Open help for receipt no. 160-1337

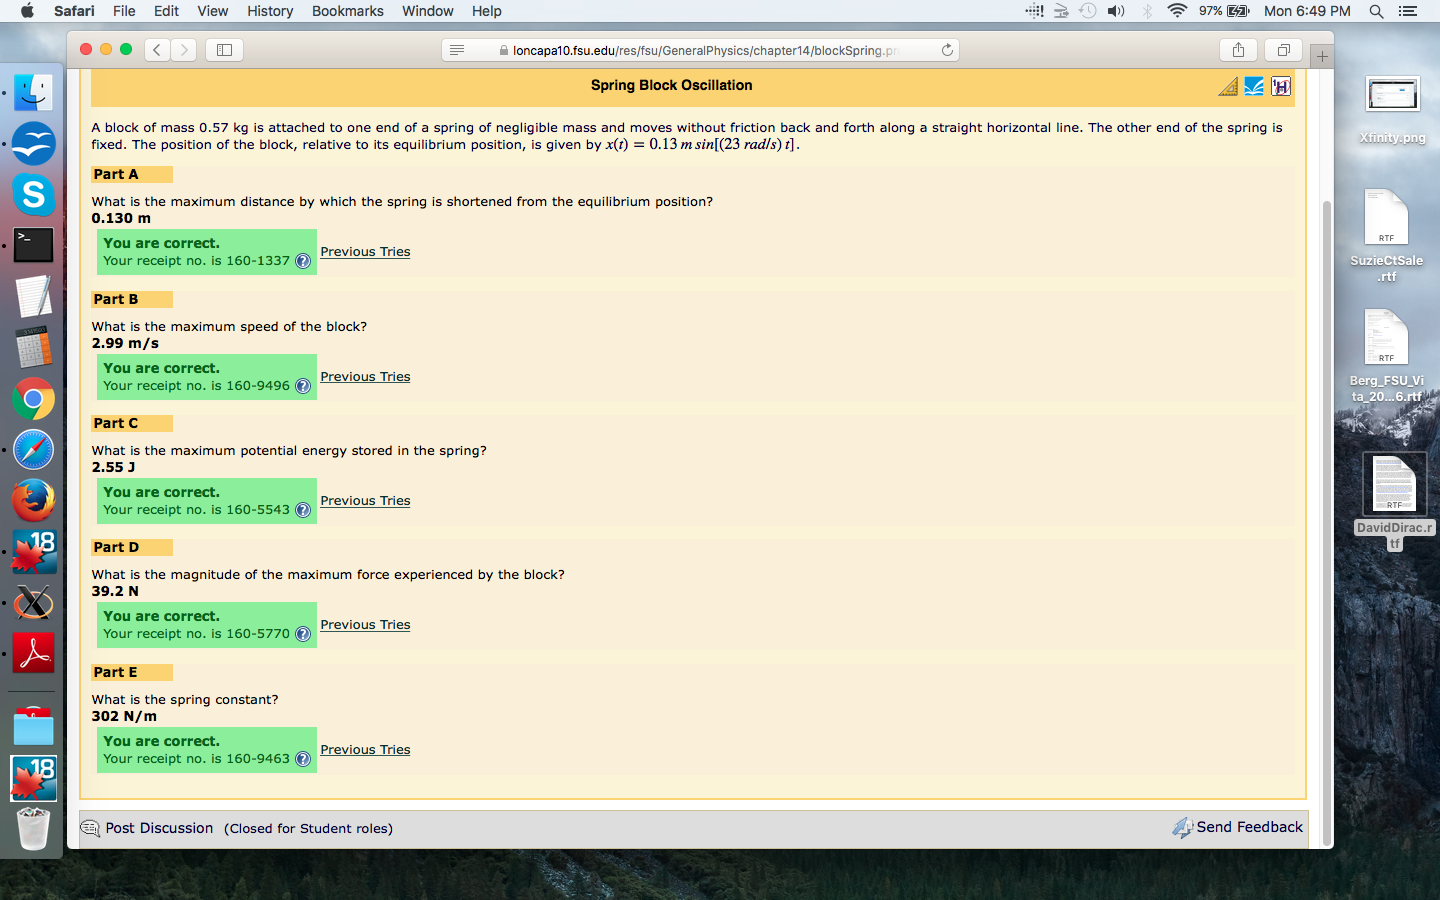click(x=303, y=261)
